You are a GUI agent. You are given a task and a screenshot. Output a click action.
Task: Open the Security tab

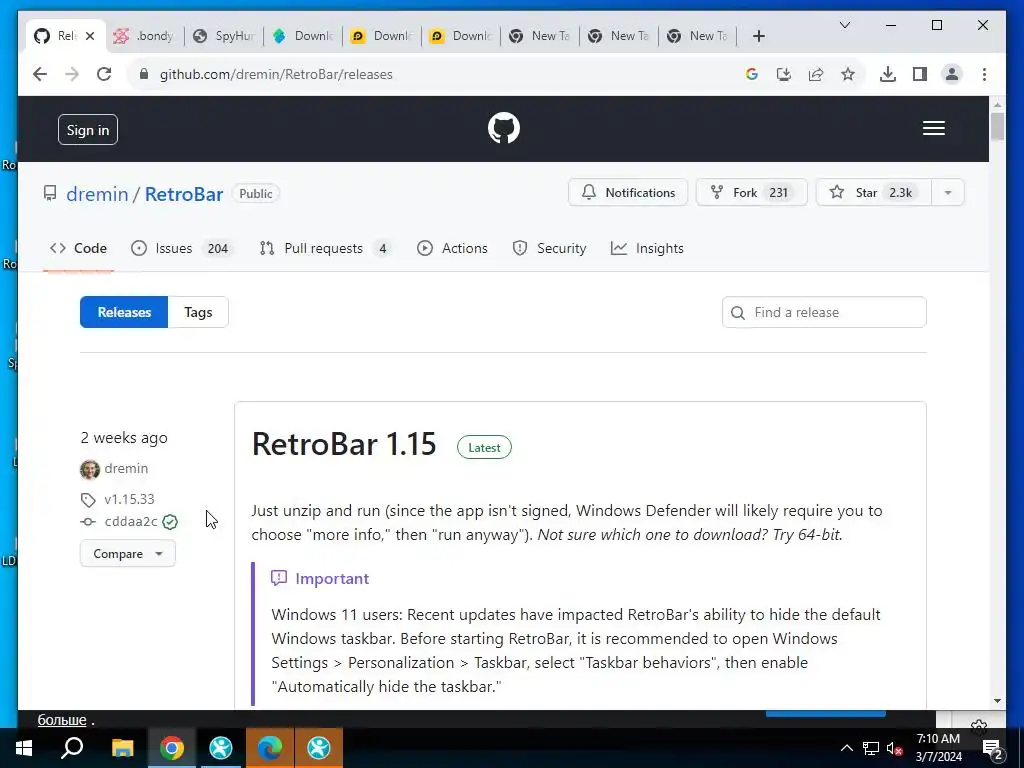[x=549, y=248]
